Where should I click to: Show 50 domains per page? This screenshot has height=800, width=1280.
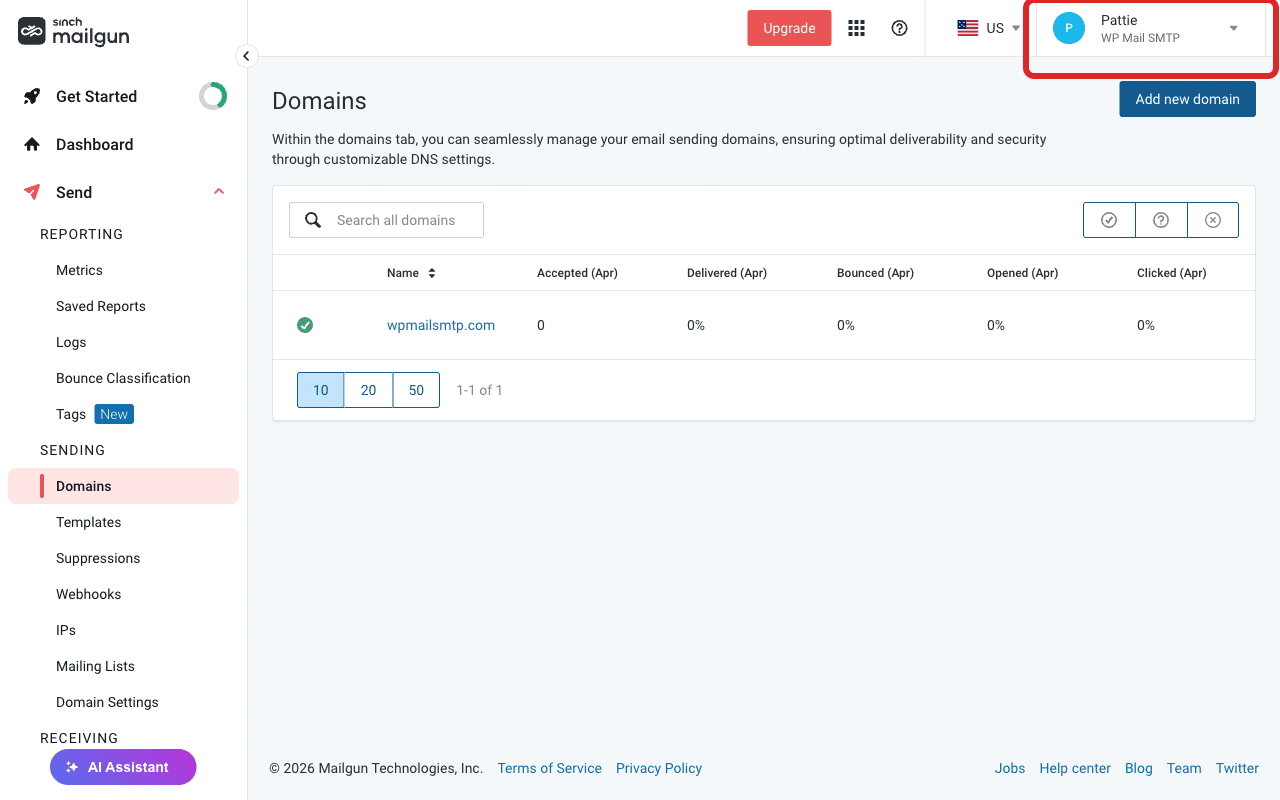click(x=416, y=390)
